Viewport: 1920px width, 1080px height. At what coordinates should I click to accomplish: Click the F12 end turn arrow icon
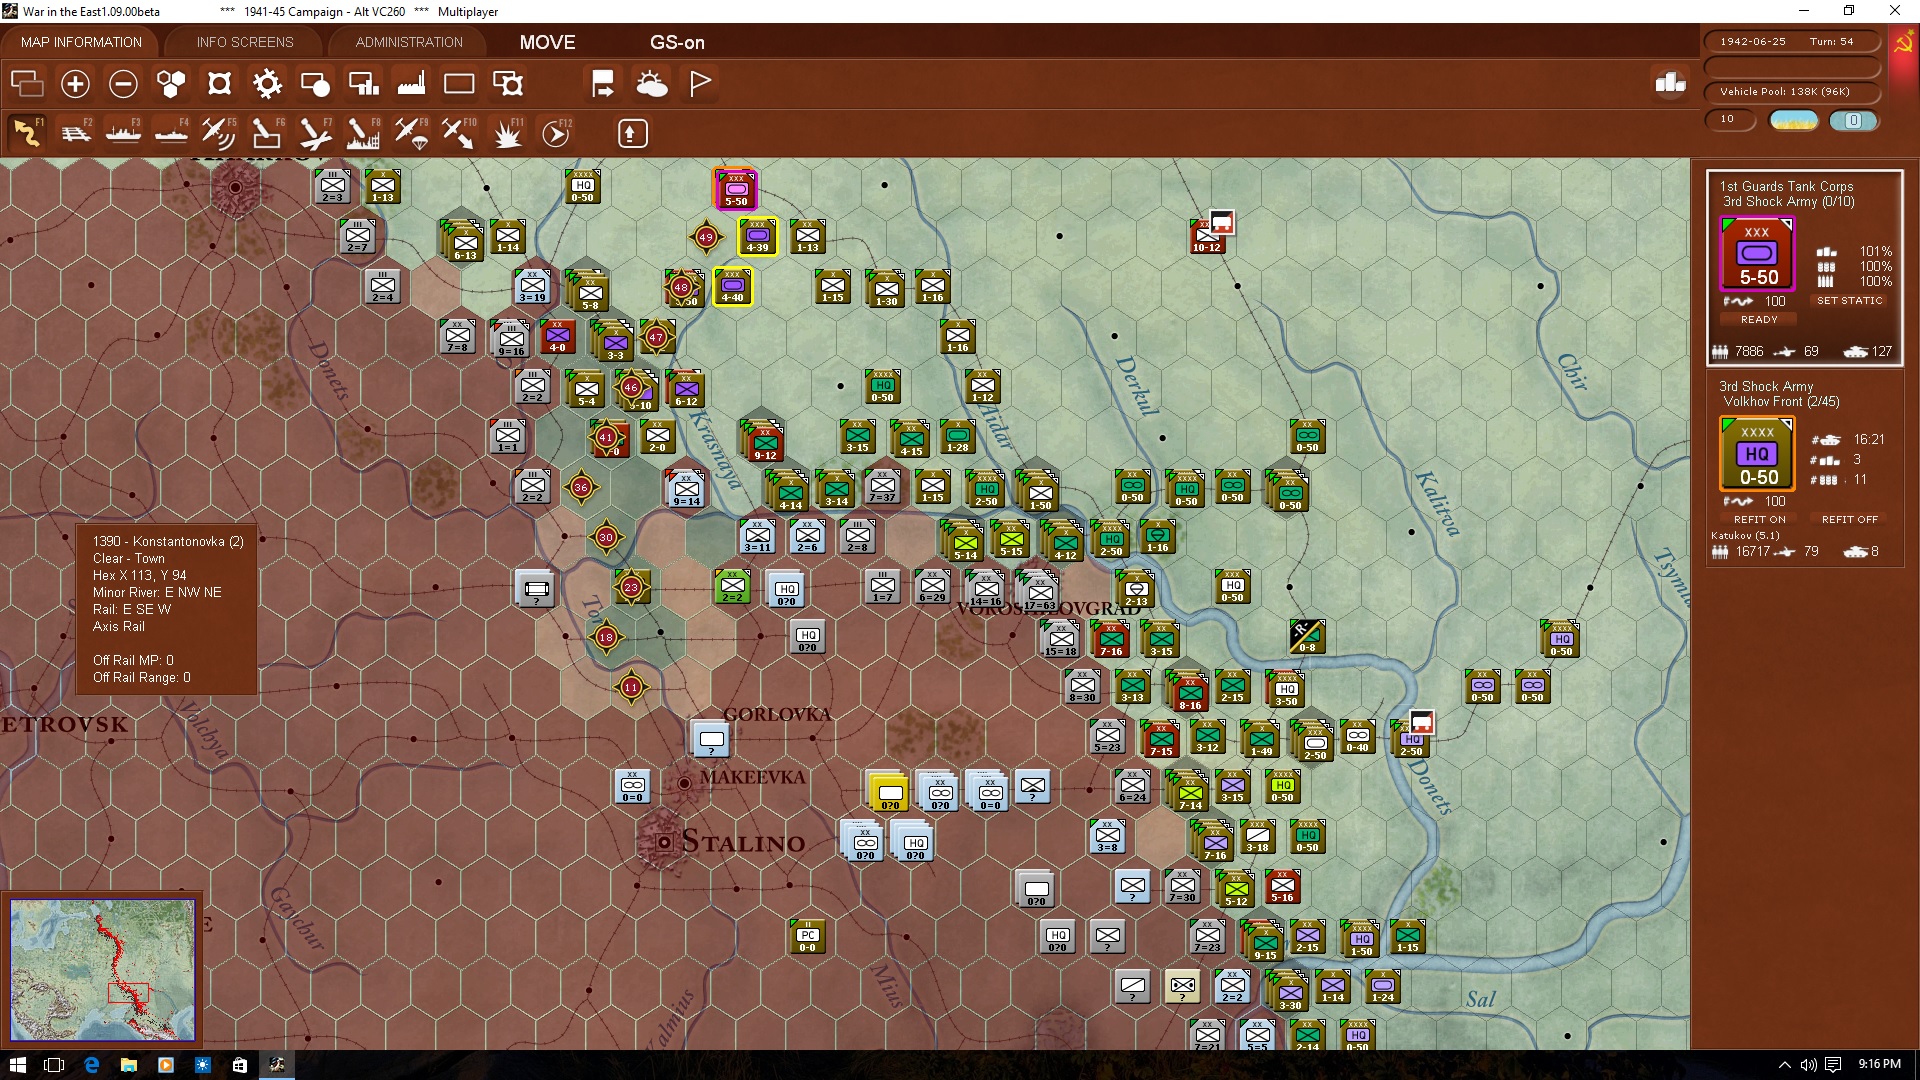pyautogui.click(x=556, y=133)
